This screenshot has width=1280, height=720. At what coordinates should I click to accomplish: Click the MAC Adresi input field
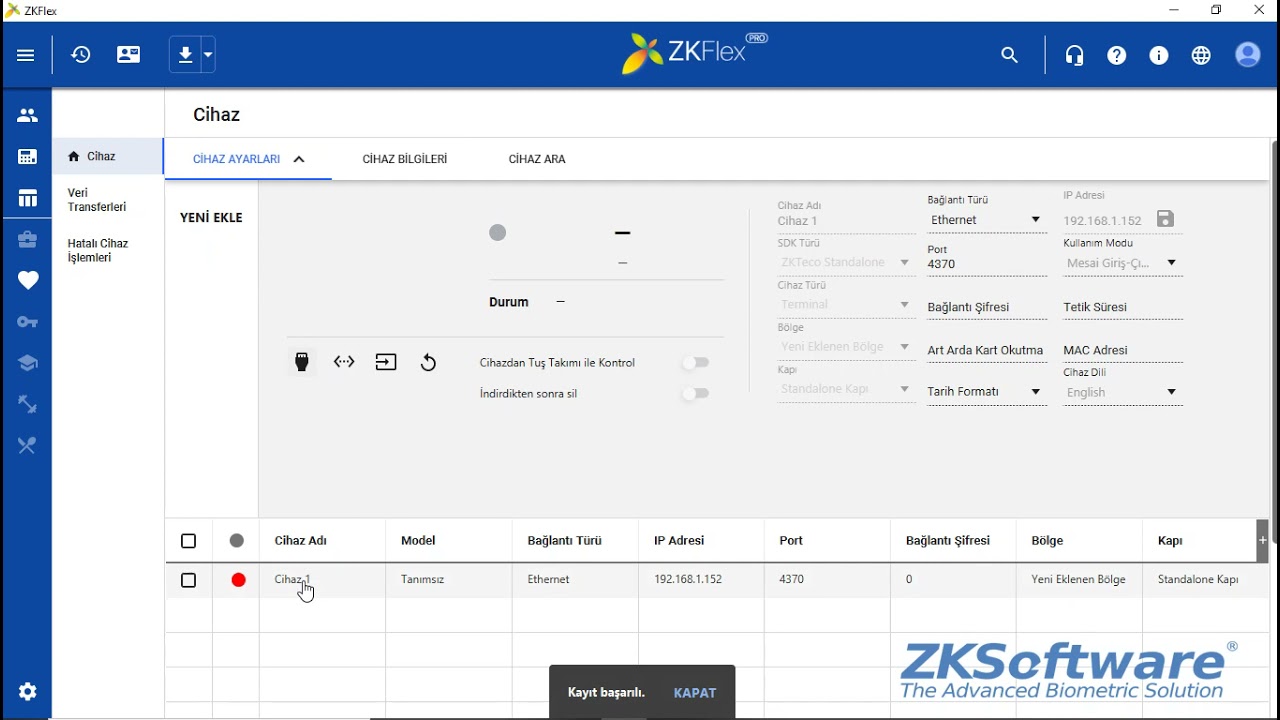tap(1122, 350)
